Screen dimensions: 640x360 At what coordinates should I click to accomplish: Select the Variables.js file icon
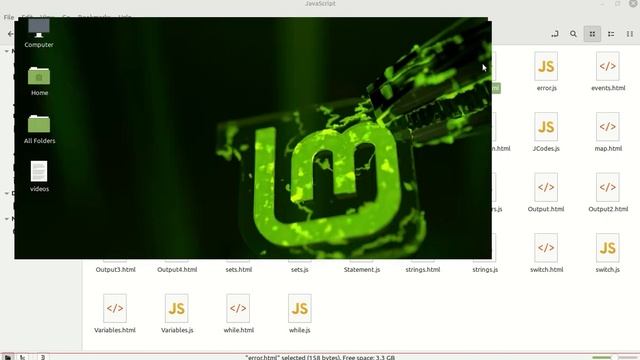tap(176, 308)
